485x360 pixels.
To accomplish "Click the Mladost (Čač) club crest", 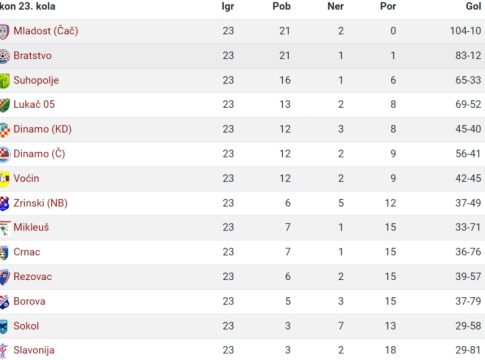I will pyautogui.click(x=4, y=32).
